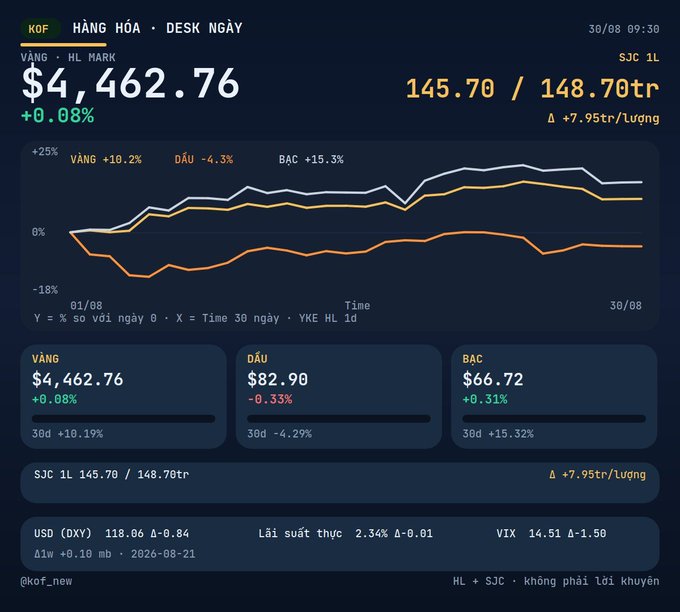
Task: Click the large $4,462.76 gold price
Action: pyautogui.click(x=130, y=84)
